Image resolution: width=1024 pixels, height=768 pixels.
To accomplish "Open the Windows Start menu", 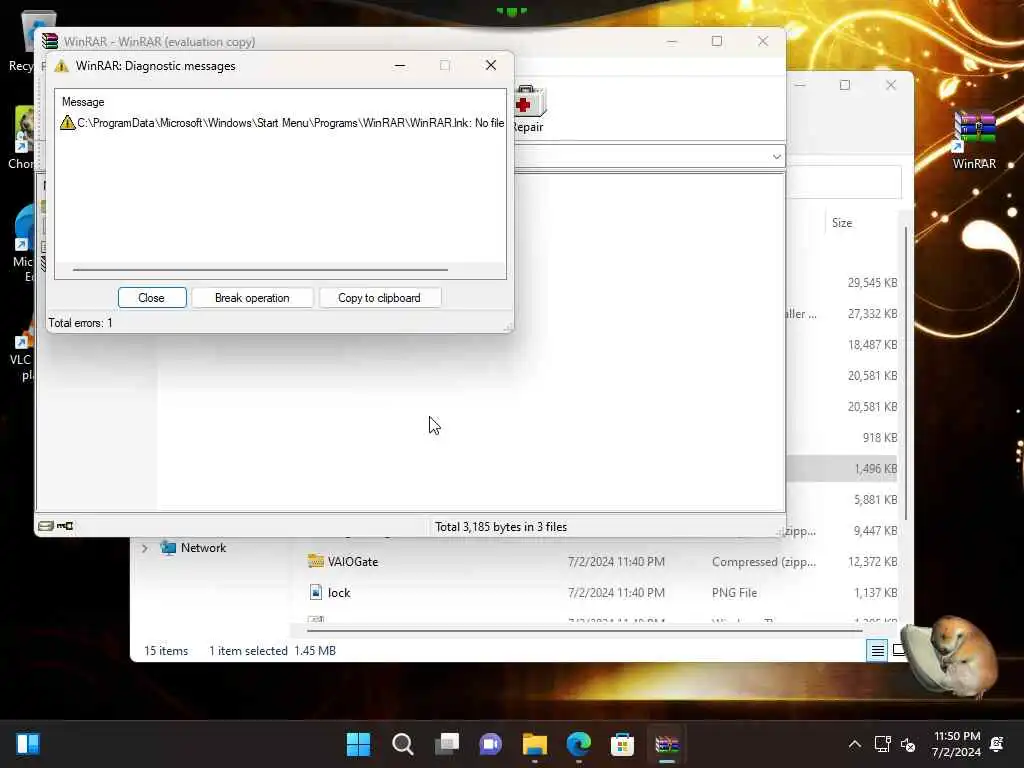I will (x=358, y=744).
